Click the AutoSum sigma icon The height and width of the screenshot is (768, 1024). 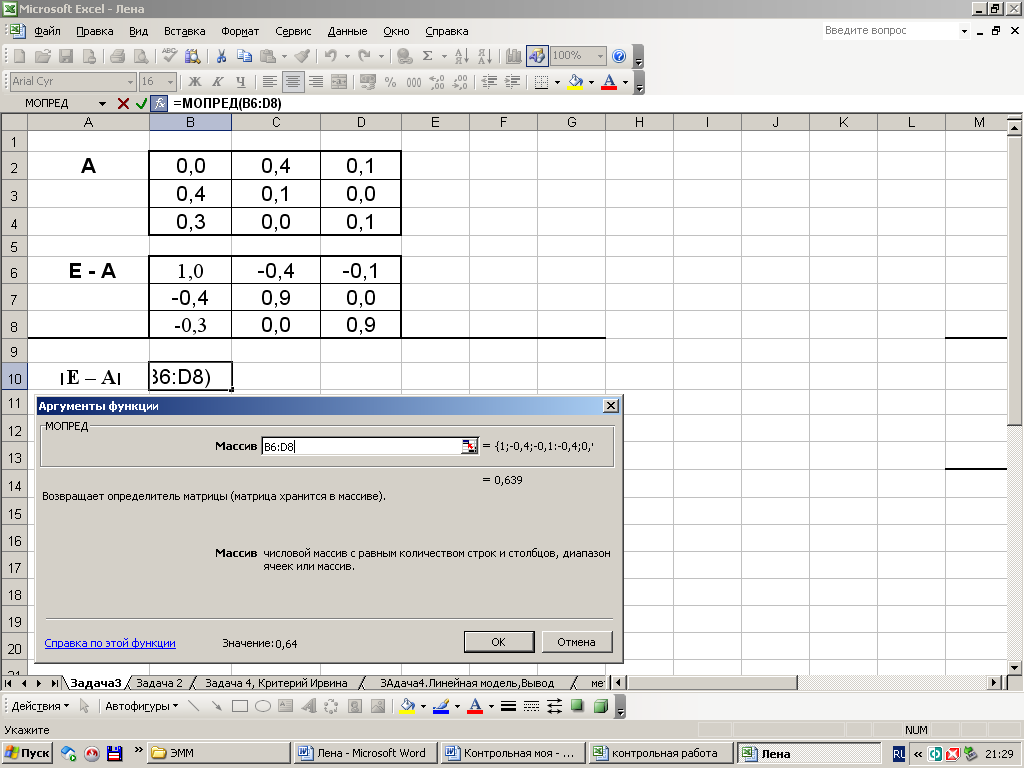tap(428, 56)
